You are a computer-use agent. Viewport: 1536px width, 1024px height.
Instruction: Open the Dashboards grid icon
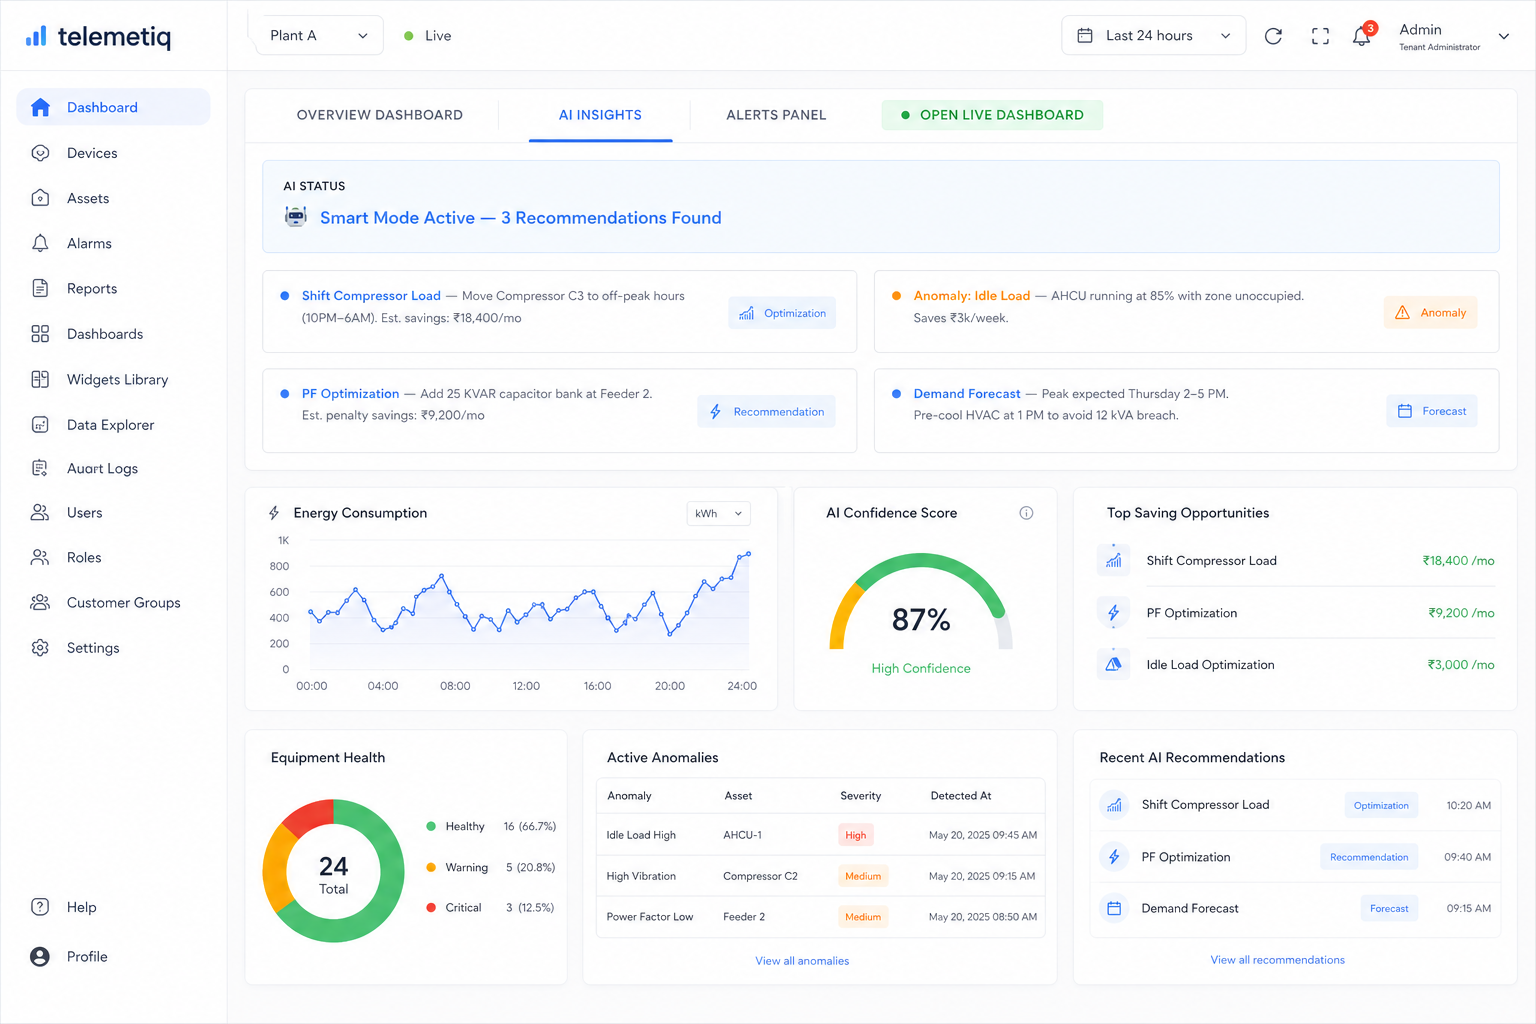(x=40, y=334)
